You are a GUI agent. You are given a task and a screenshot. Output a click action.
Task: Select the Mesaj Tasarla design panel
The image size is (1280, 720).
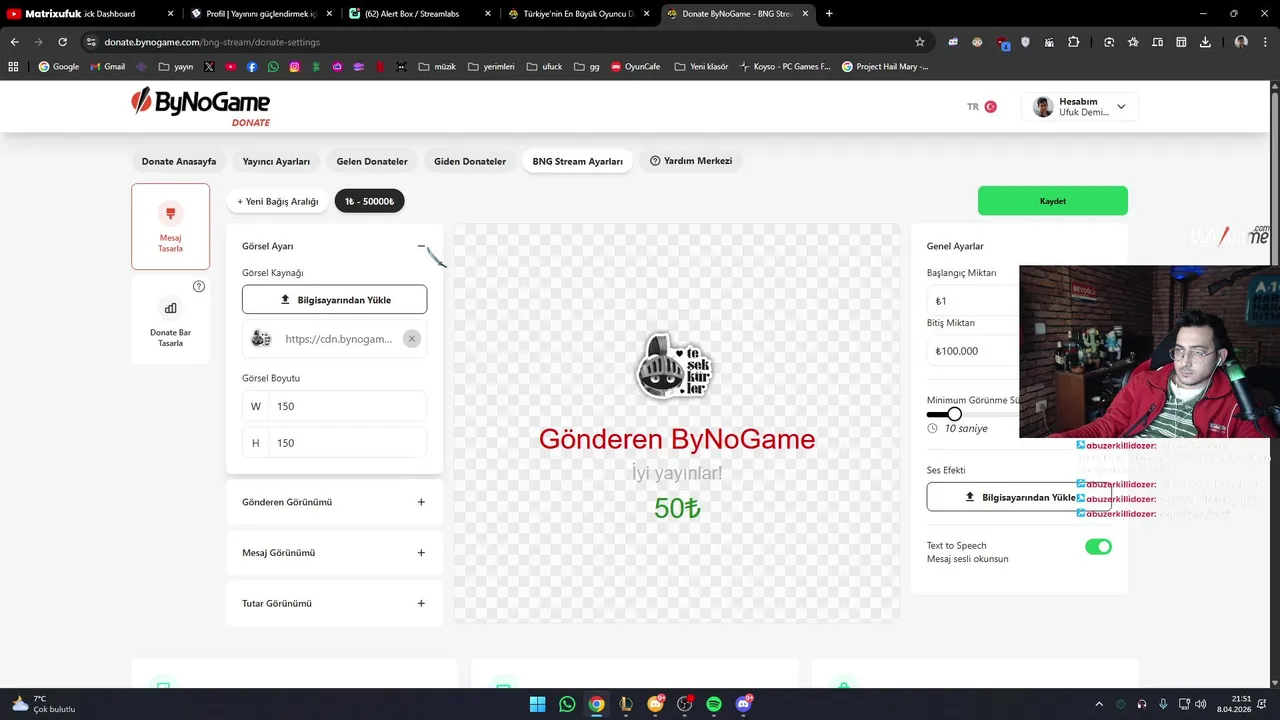(x=170, y=226)
